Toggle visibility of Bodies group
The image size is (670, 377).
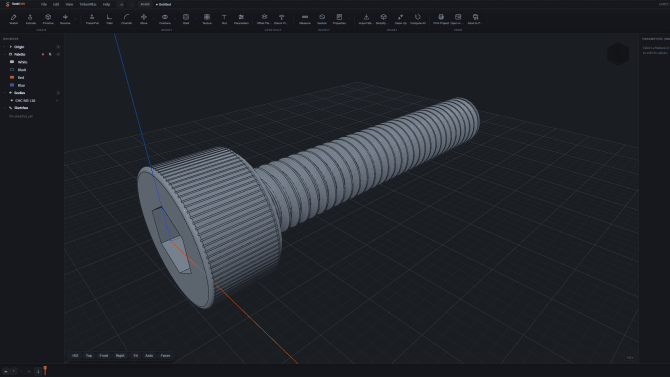tap(58, 93)
